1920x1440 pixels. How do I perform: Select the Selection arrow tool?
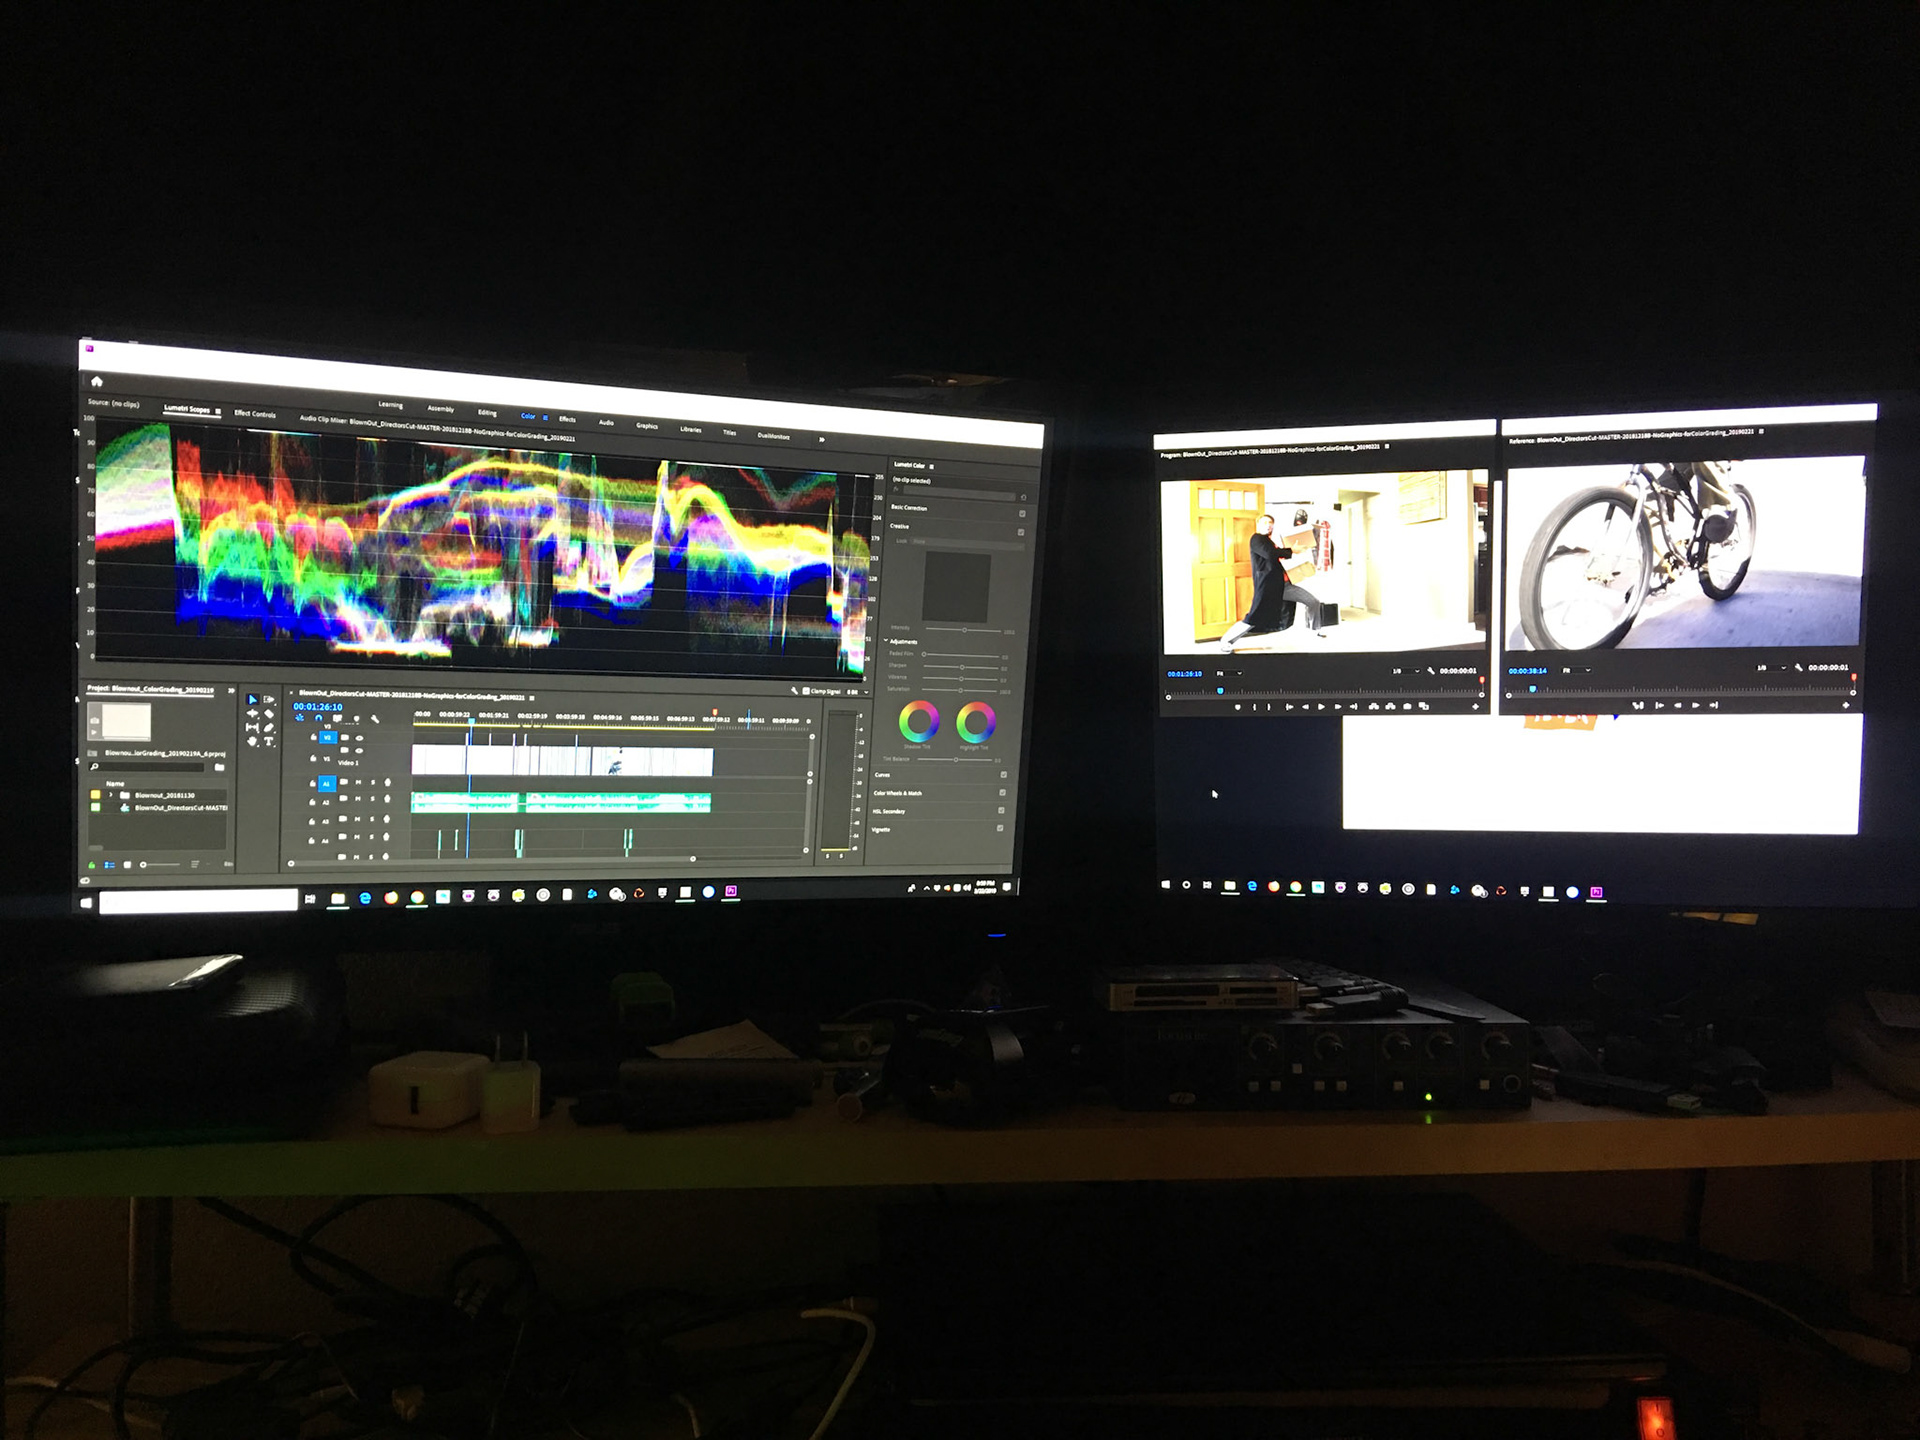(x=252, y=700)
